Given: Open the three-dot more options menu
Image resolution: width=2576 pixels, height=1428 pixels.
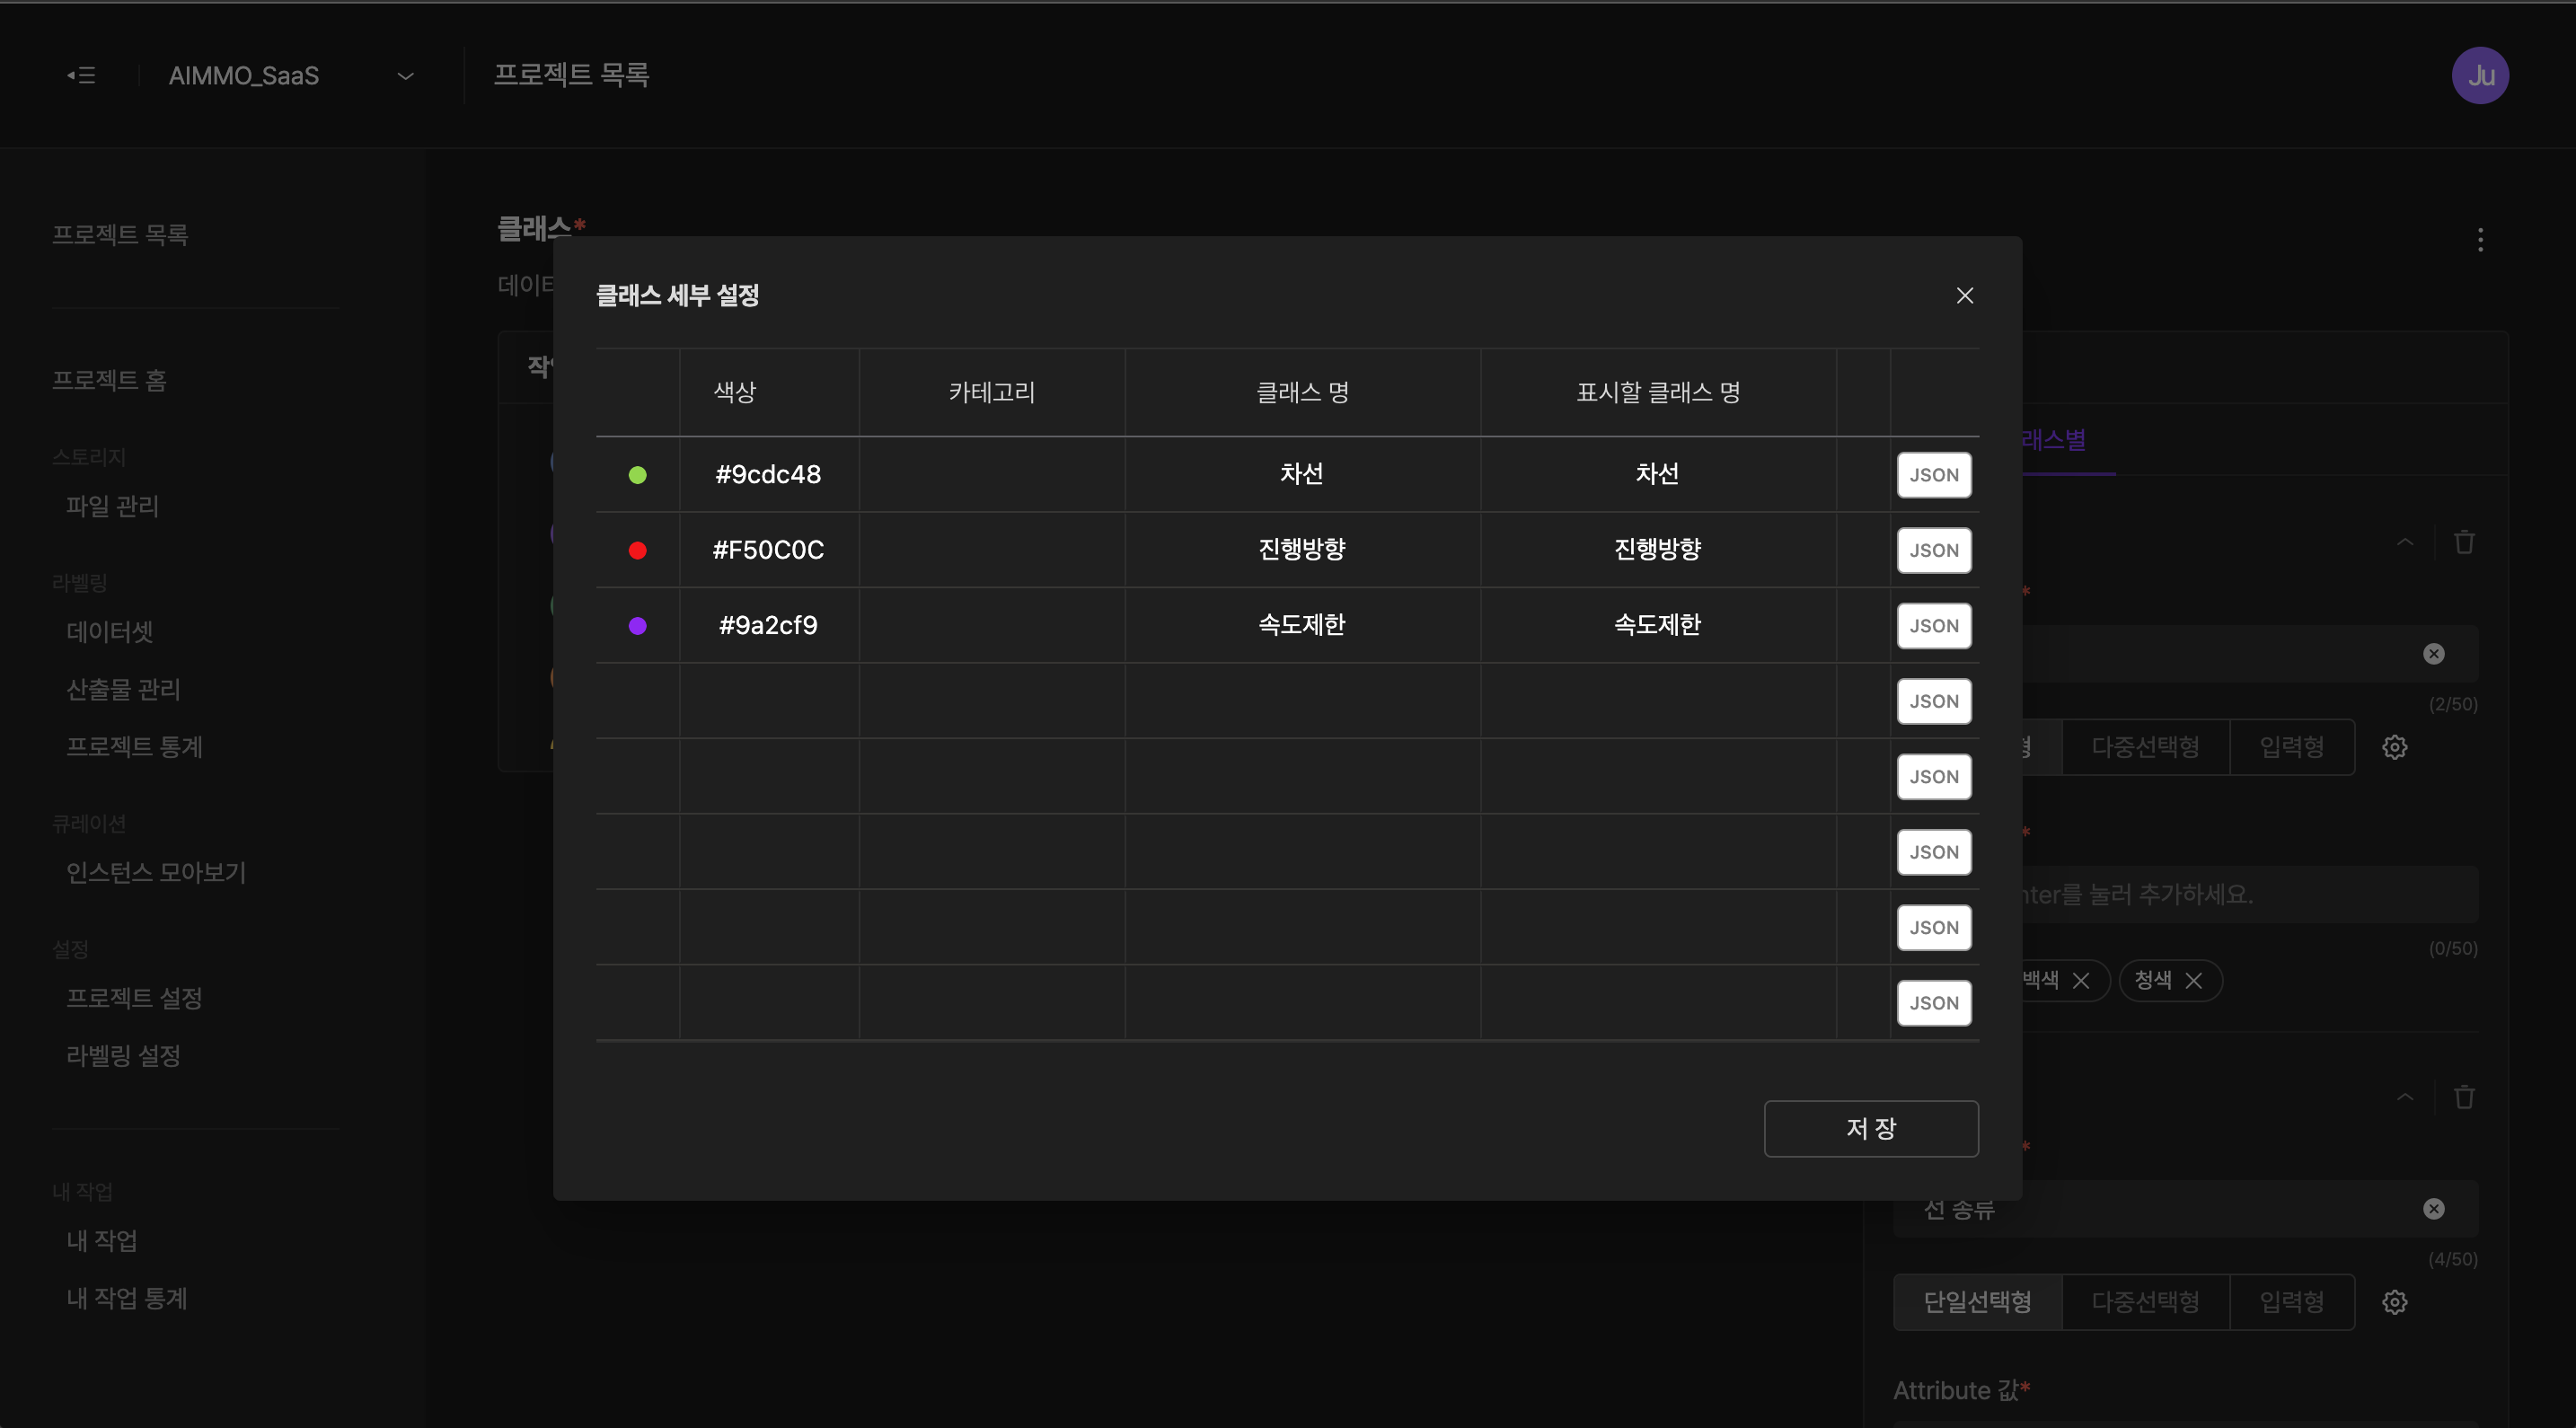Looking at the screenshot, I should (2480, 239).
